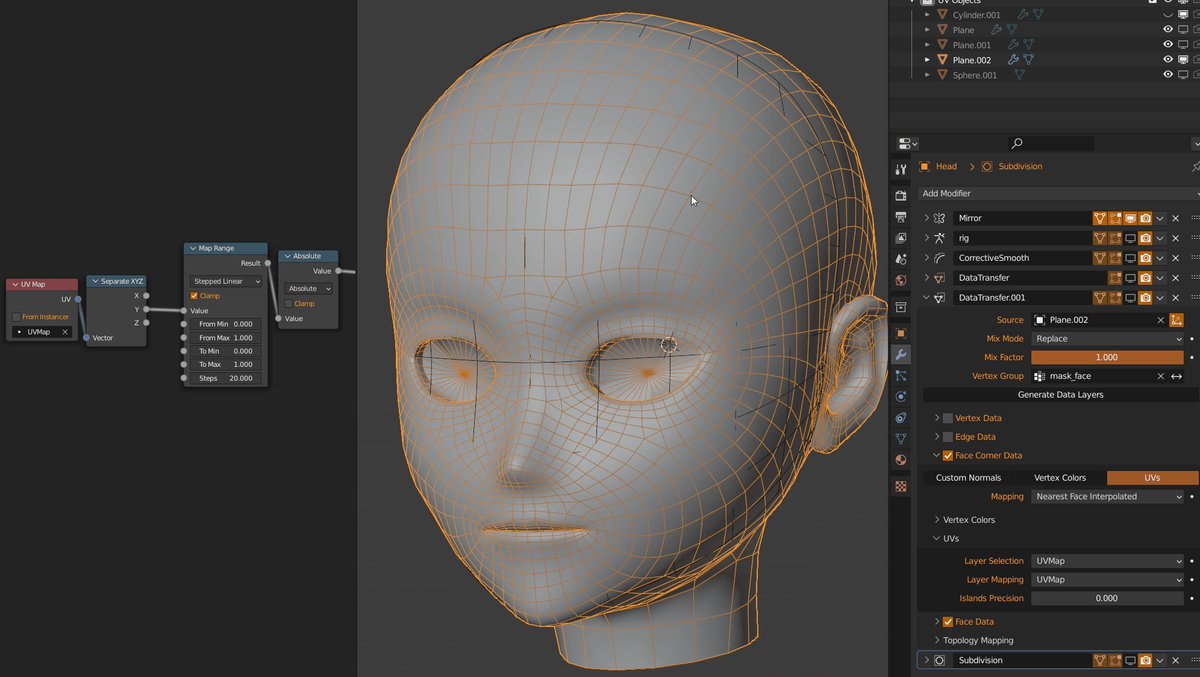Open the Mapping Nearest Face Interpolated dropdown
Viewport: 1200px width, 677px height.
click(1107, 497)
